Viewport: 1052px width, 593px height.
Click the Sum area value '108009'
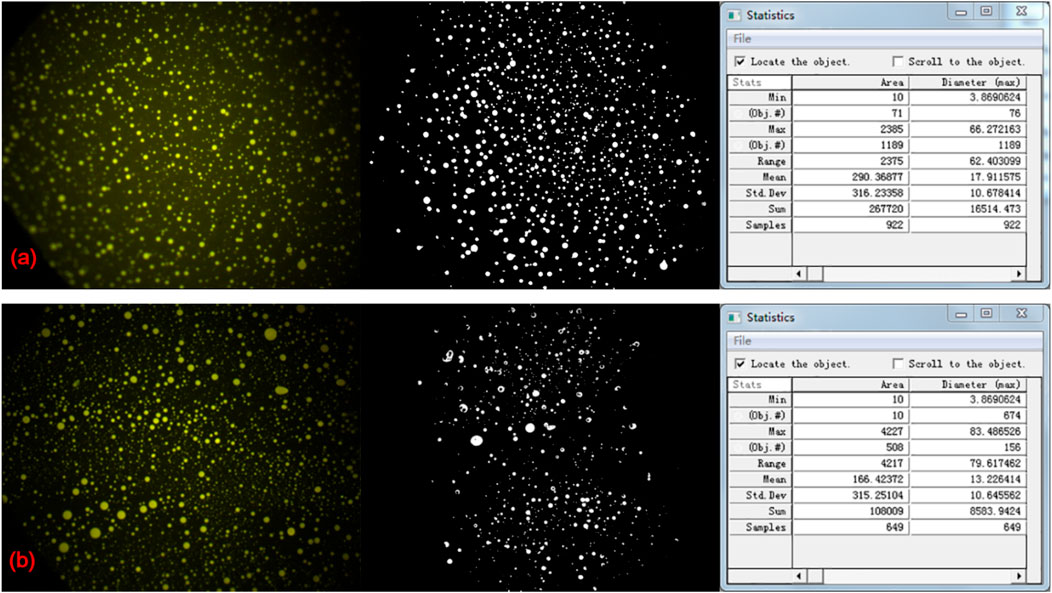tap(886, 511)
